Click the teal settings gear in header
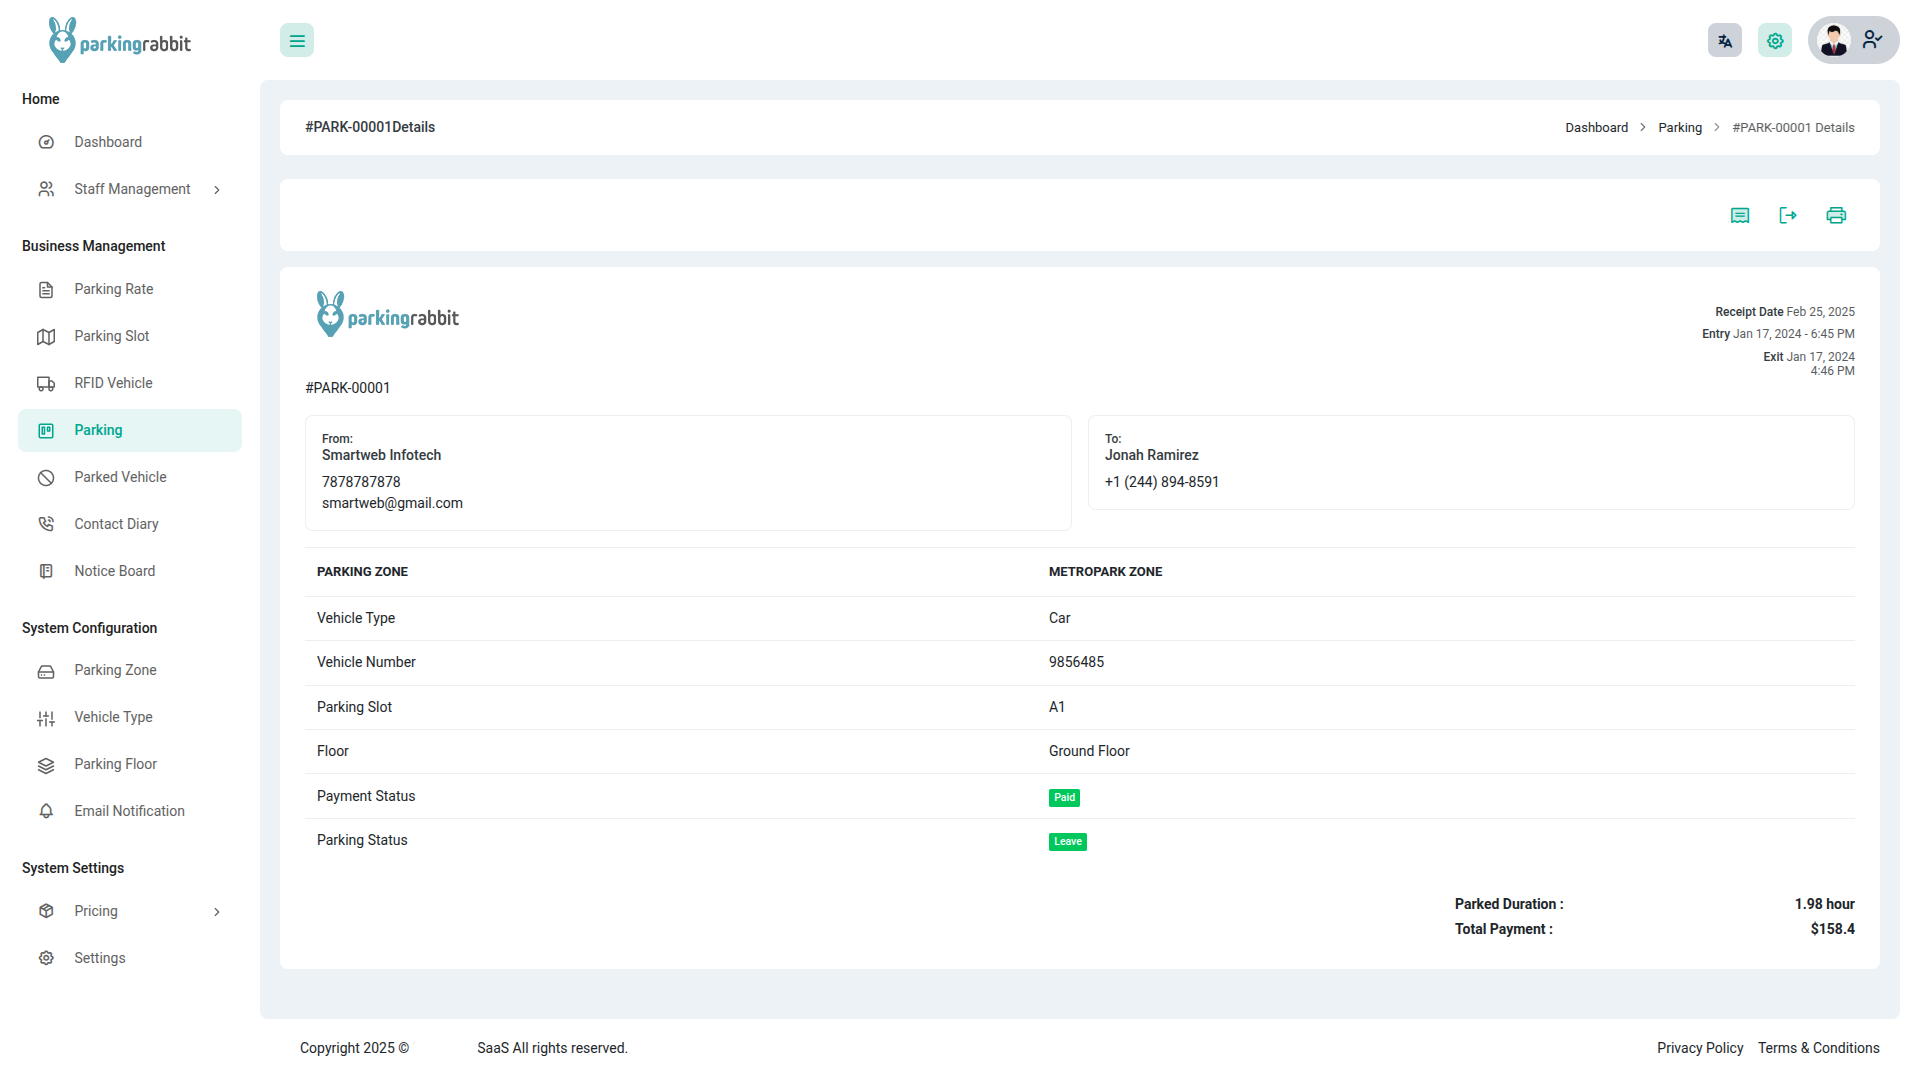The image size is (1920, 1080). click(x=1775, y=41)
